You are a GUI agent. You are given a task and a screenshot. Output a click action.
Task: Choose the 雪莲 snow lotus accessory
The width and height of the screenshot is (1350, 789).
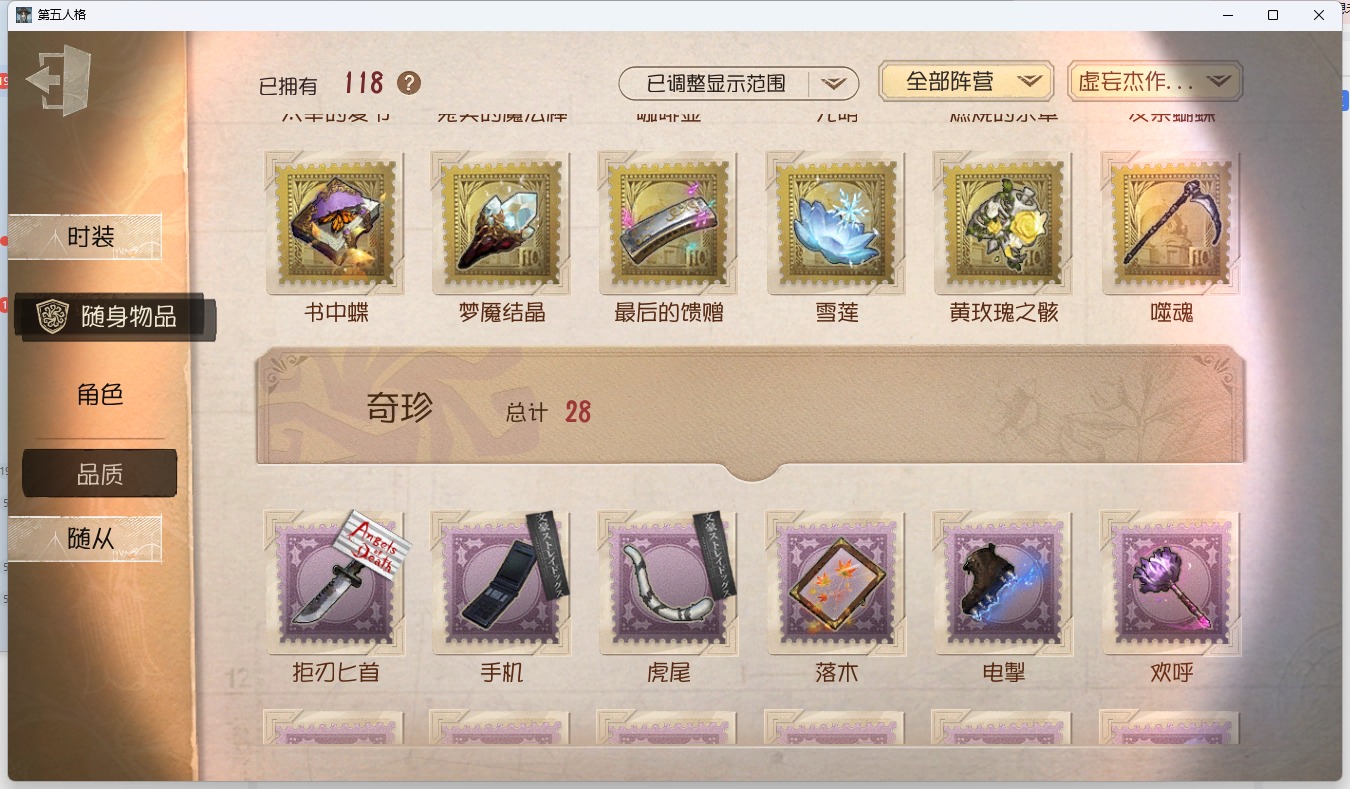point(836,224)
